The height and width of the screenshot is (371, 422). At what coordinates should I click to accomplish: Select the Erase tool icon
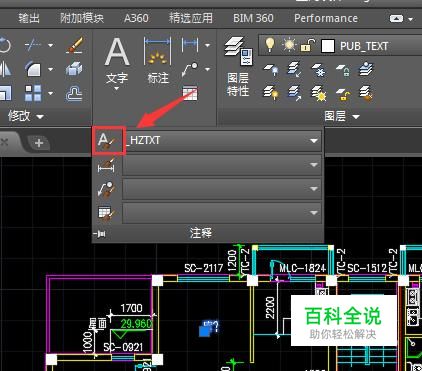point(74,45)
